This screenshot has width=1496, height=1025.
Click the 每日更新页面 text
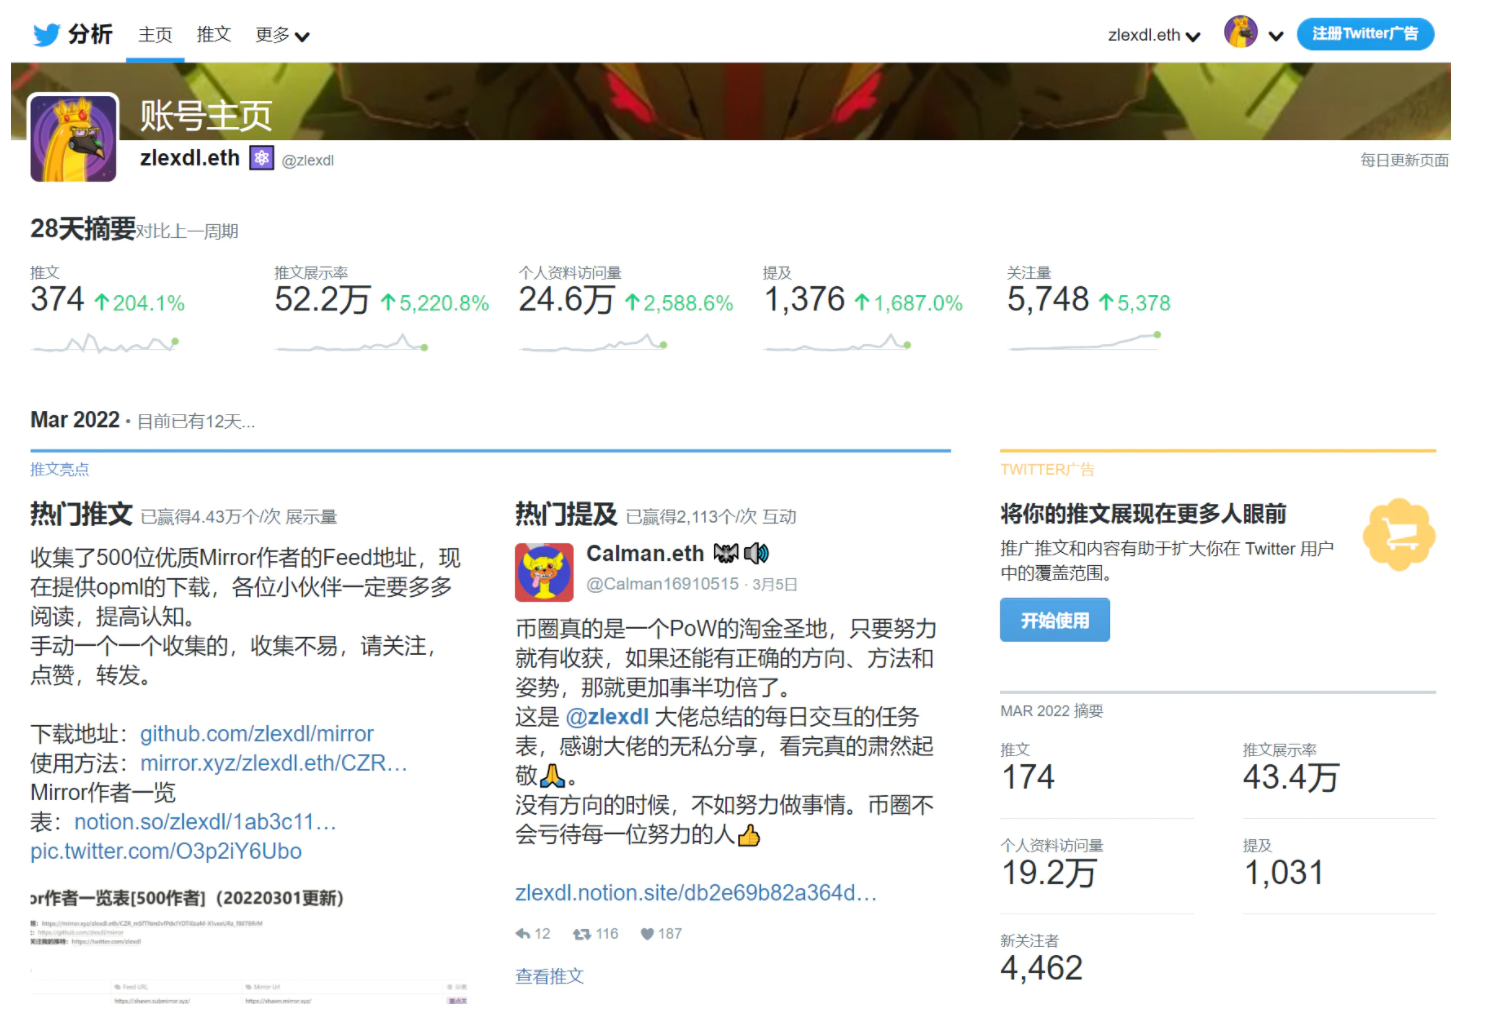pos(1404,160)
